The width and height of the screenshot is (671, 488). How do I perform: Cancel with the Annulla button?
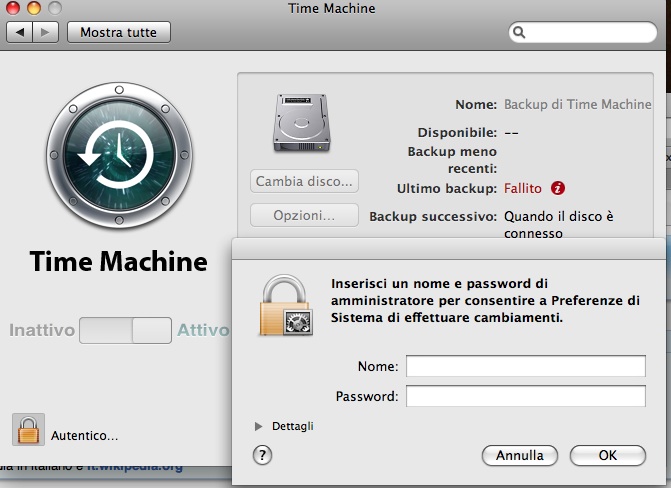[520, 455]
